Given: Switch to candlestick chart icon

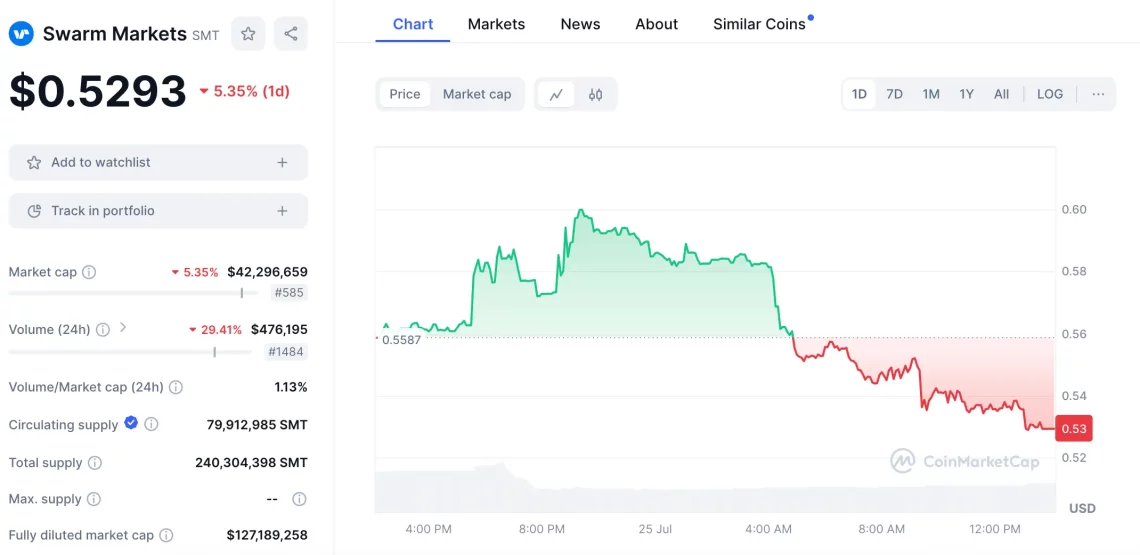Looking at the screenshot, I should click(595, 95).
